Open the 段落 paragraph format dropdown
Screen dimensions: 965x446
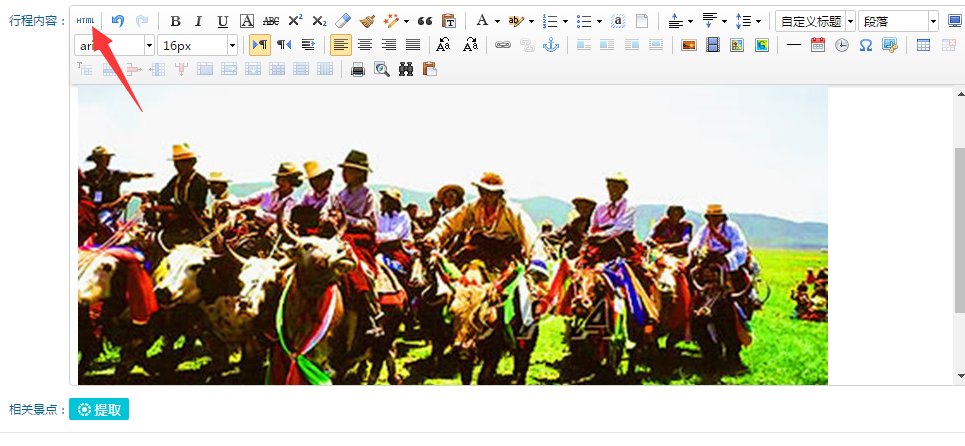[x=933, y=21]
